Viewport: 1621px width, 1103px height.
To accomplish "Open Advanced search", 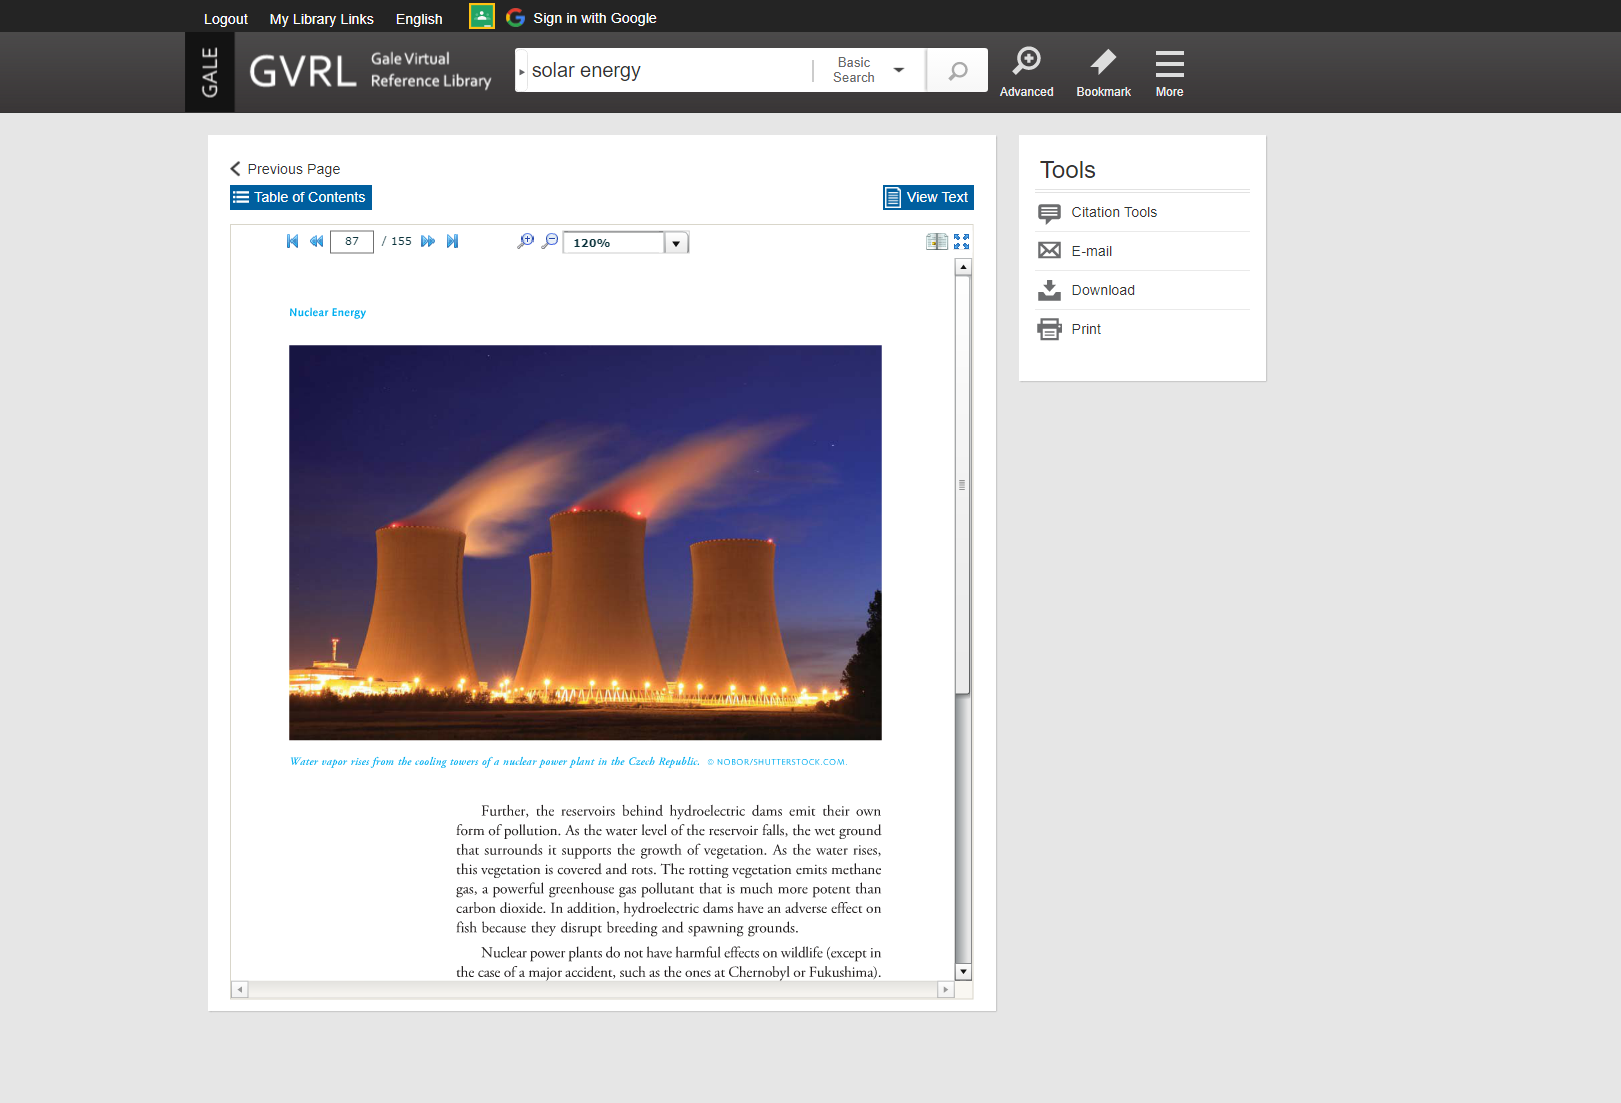I will (x=1026, y=72).
